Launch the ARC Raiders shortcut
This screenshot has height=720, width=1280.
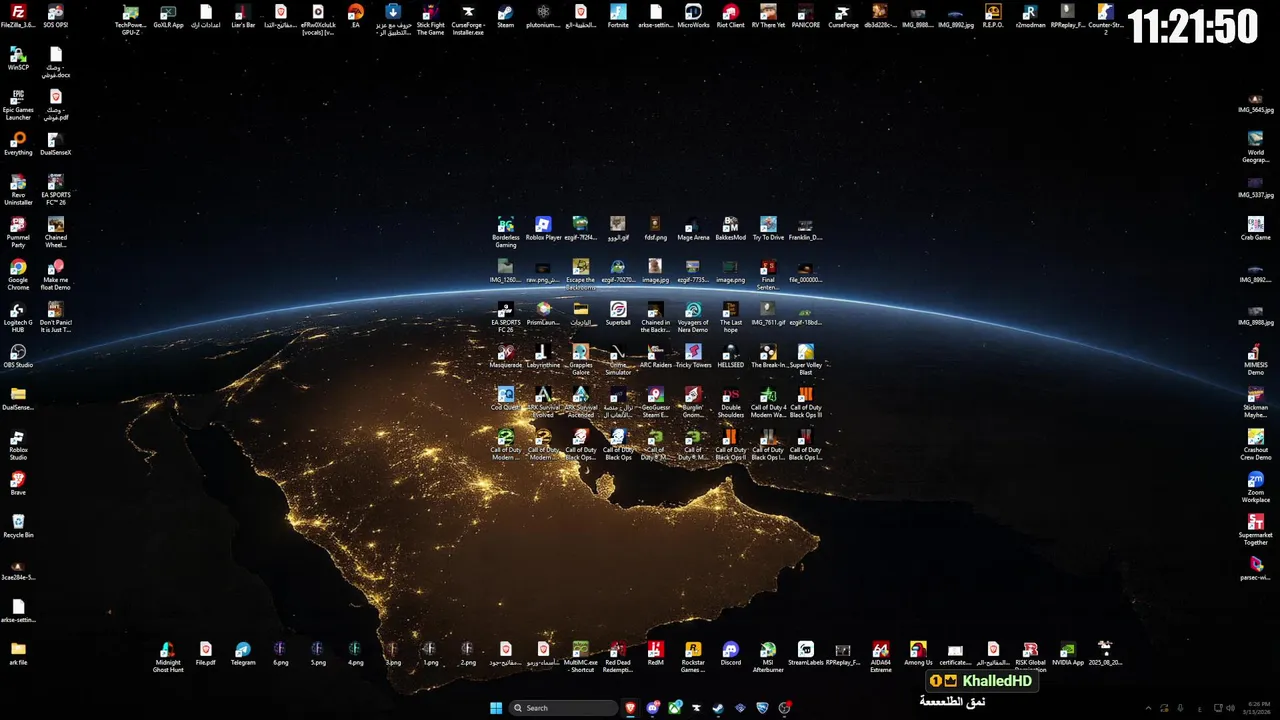(656, 357)
